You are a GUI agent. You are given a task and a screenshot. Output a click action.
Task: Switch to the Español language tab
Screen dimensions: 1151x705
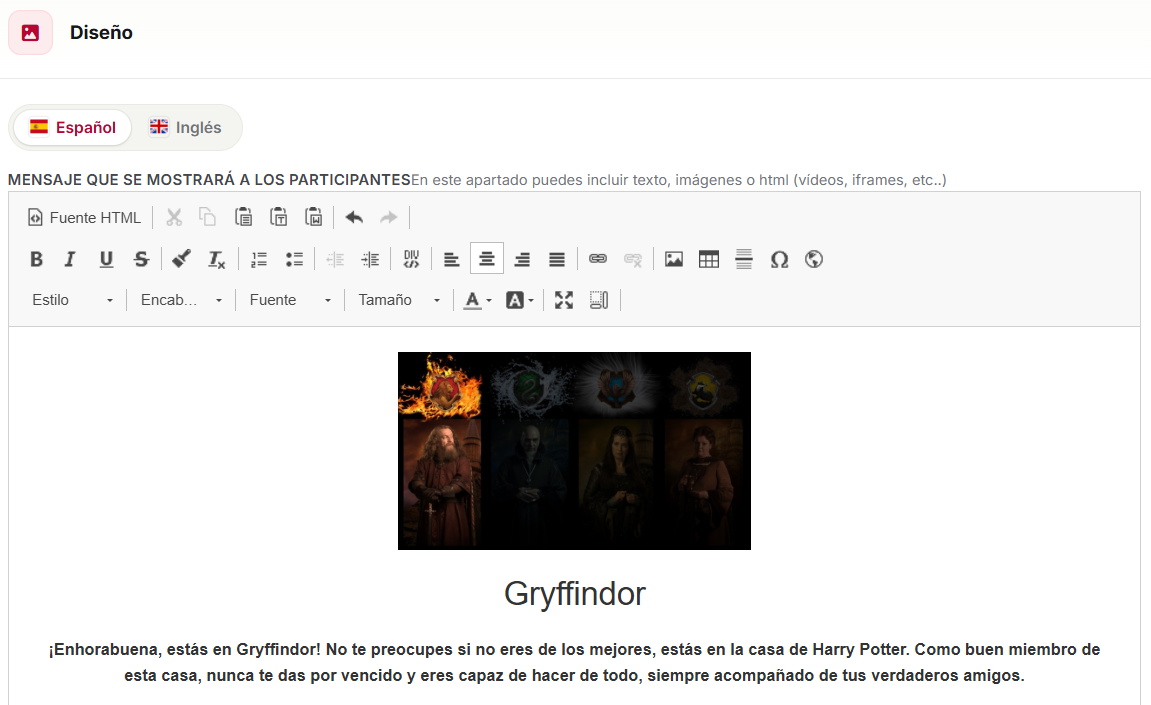click(x=73, y=127)
